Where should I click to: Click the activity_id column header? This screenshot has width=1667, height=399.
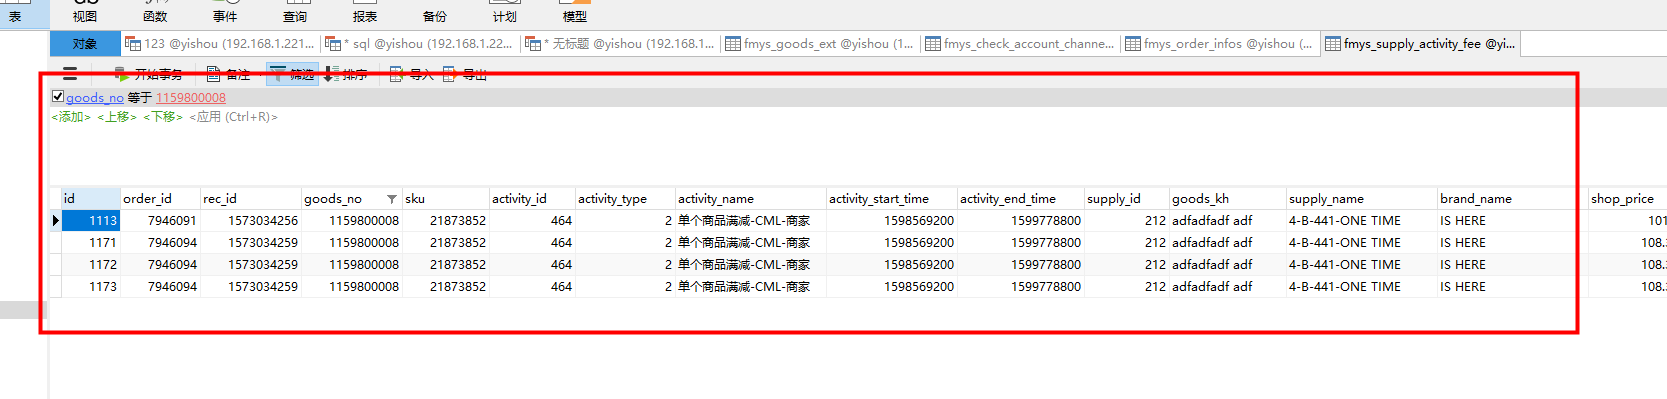(532, 198)
